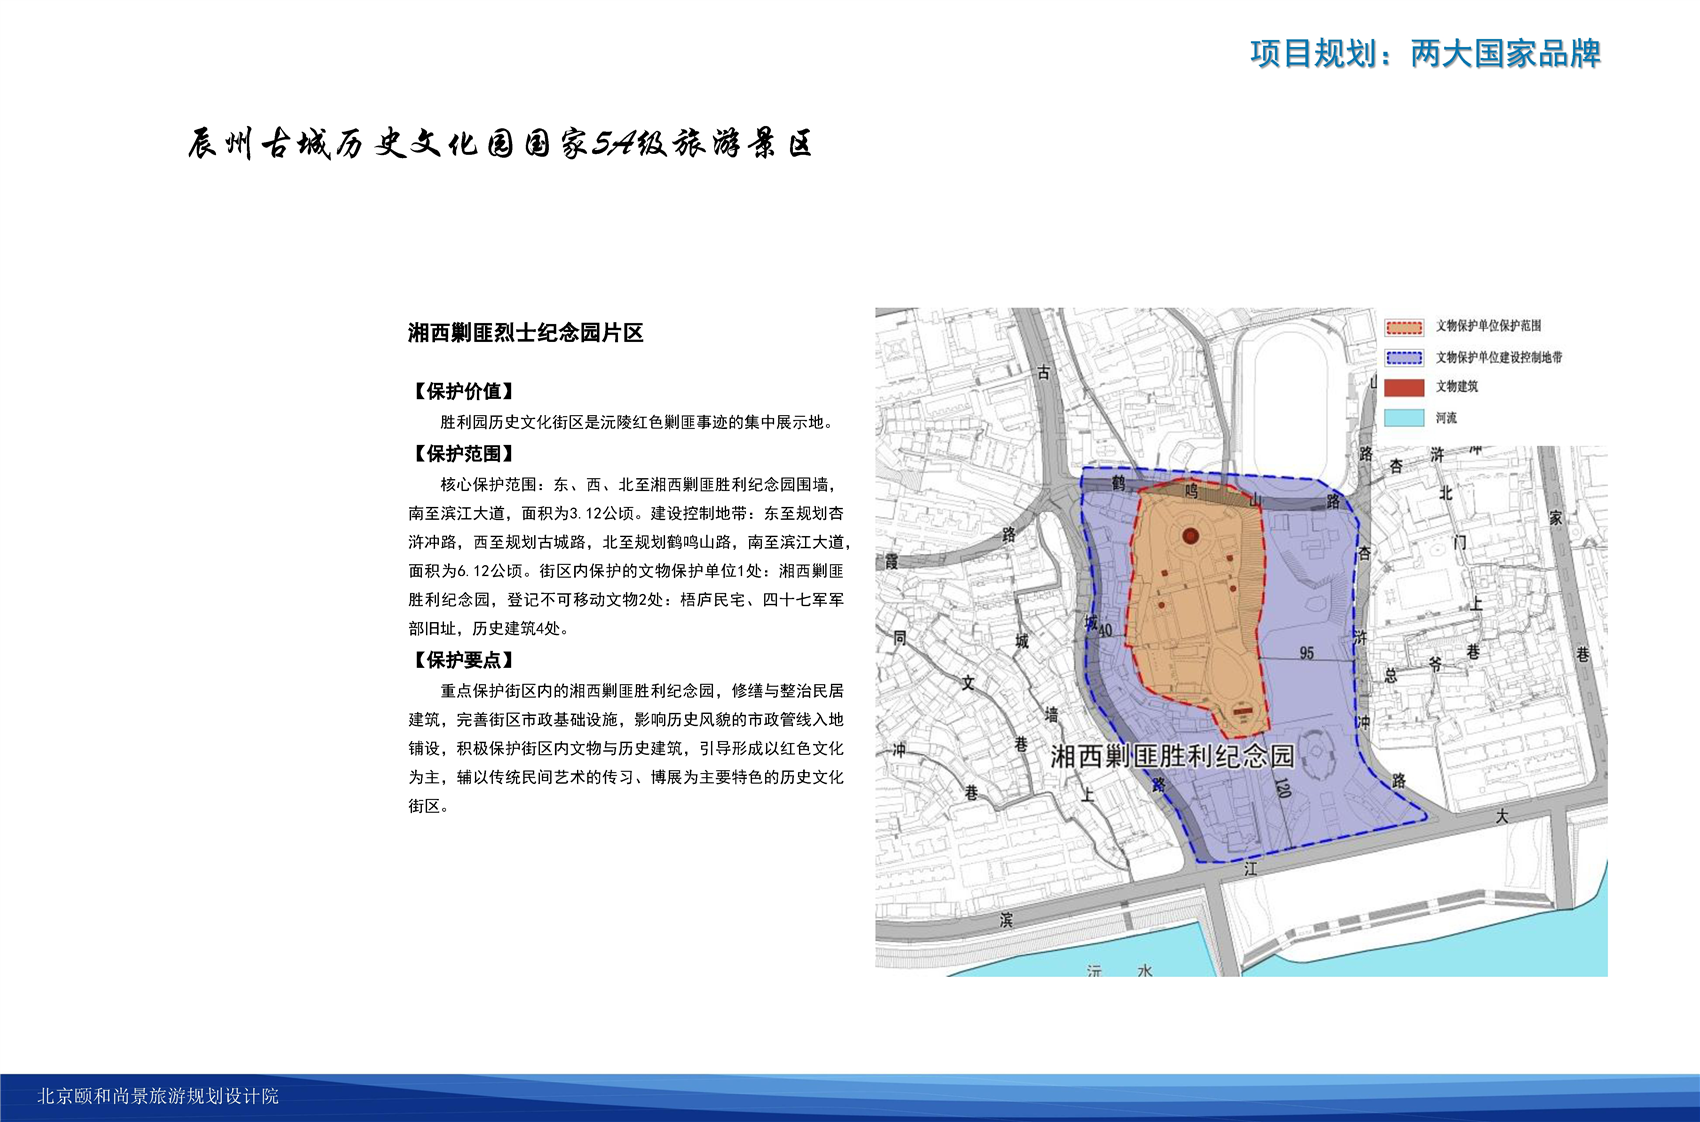The width and height of the screenshot is (1700, 1122).
Task: Click the section heading 湘西剿匪烈士纪念园片区
Action: tap(525, 333)
